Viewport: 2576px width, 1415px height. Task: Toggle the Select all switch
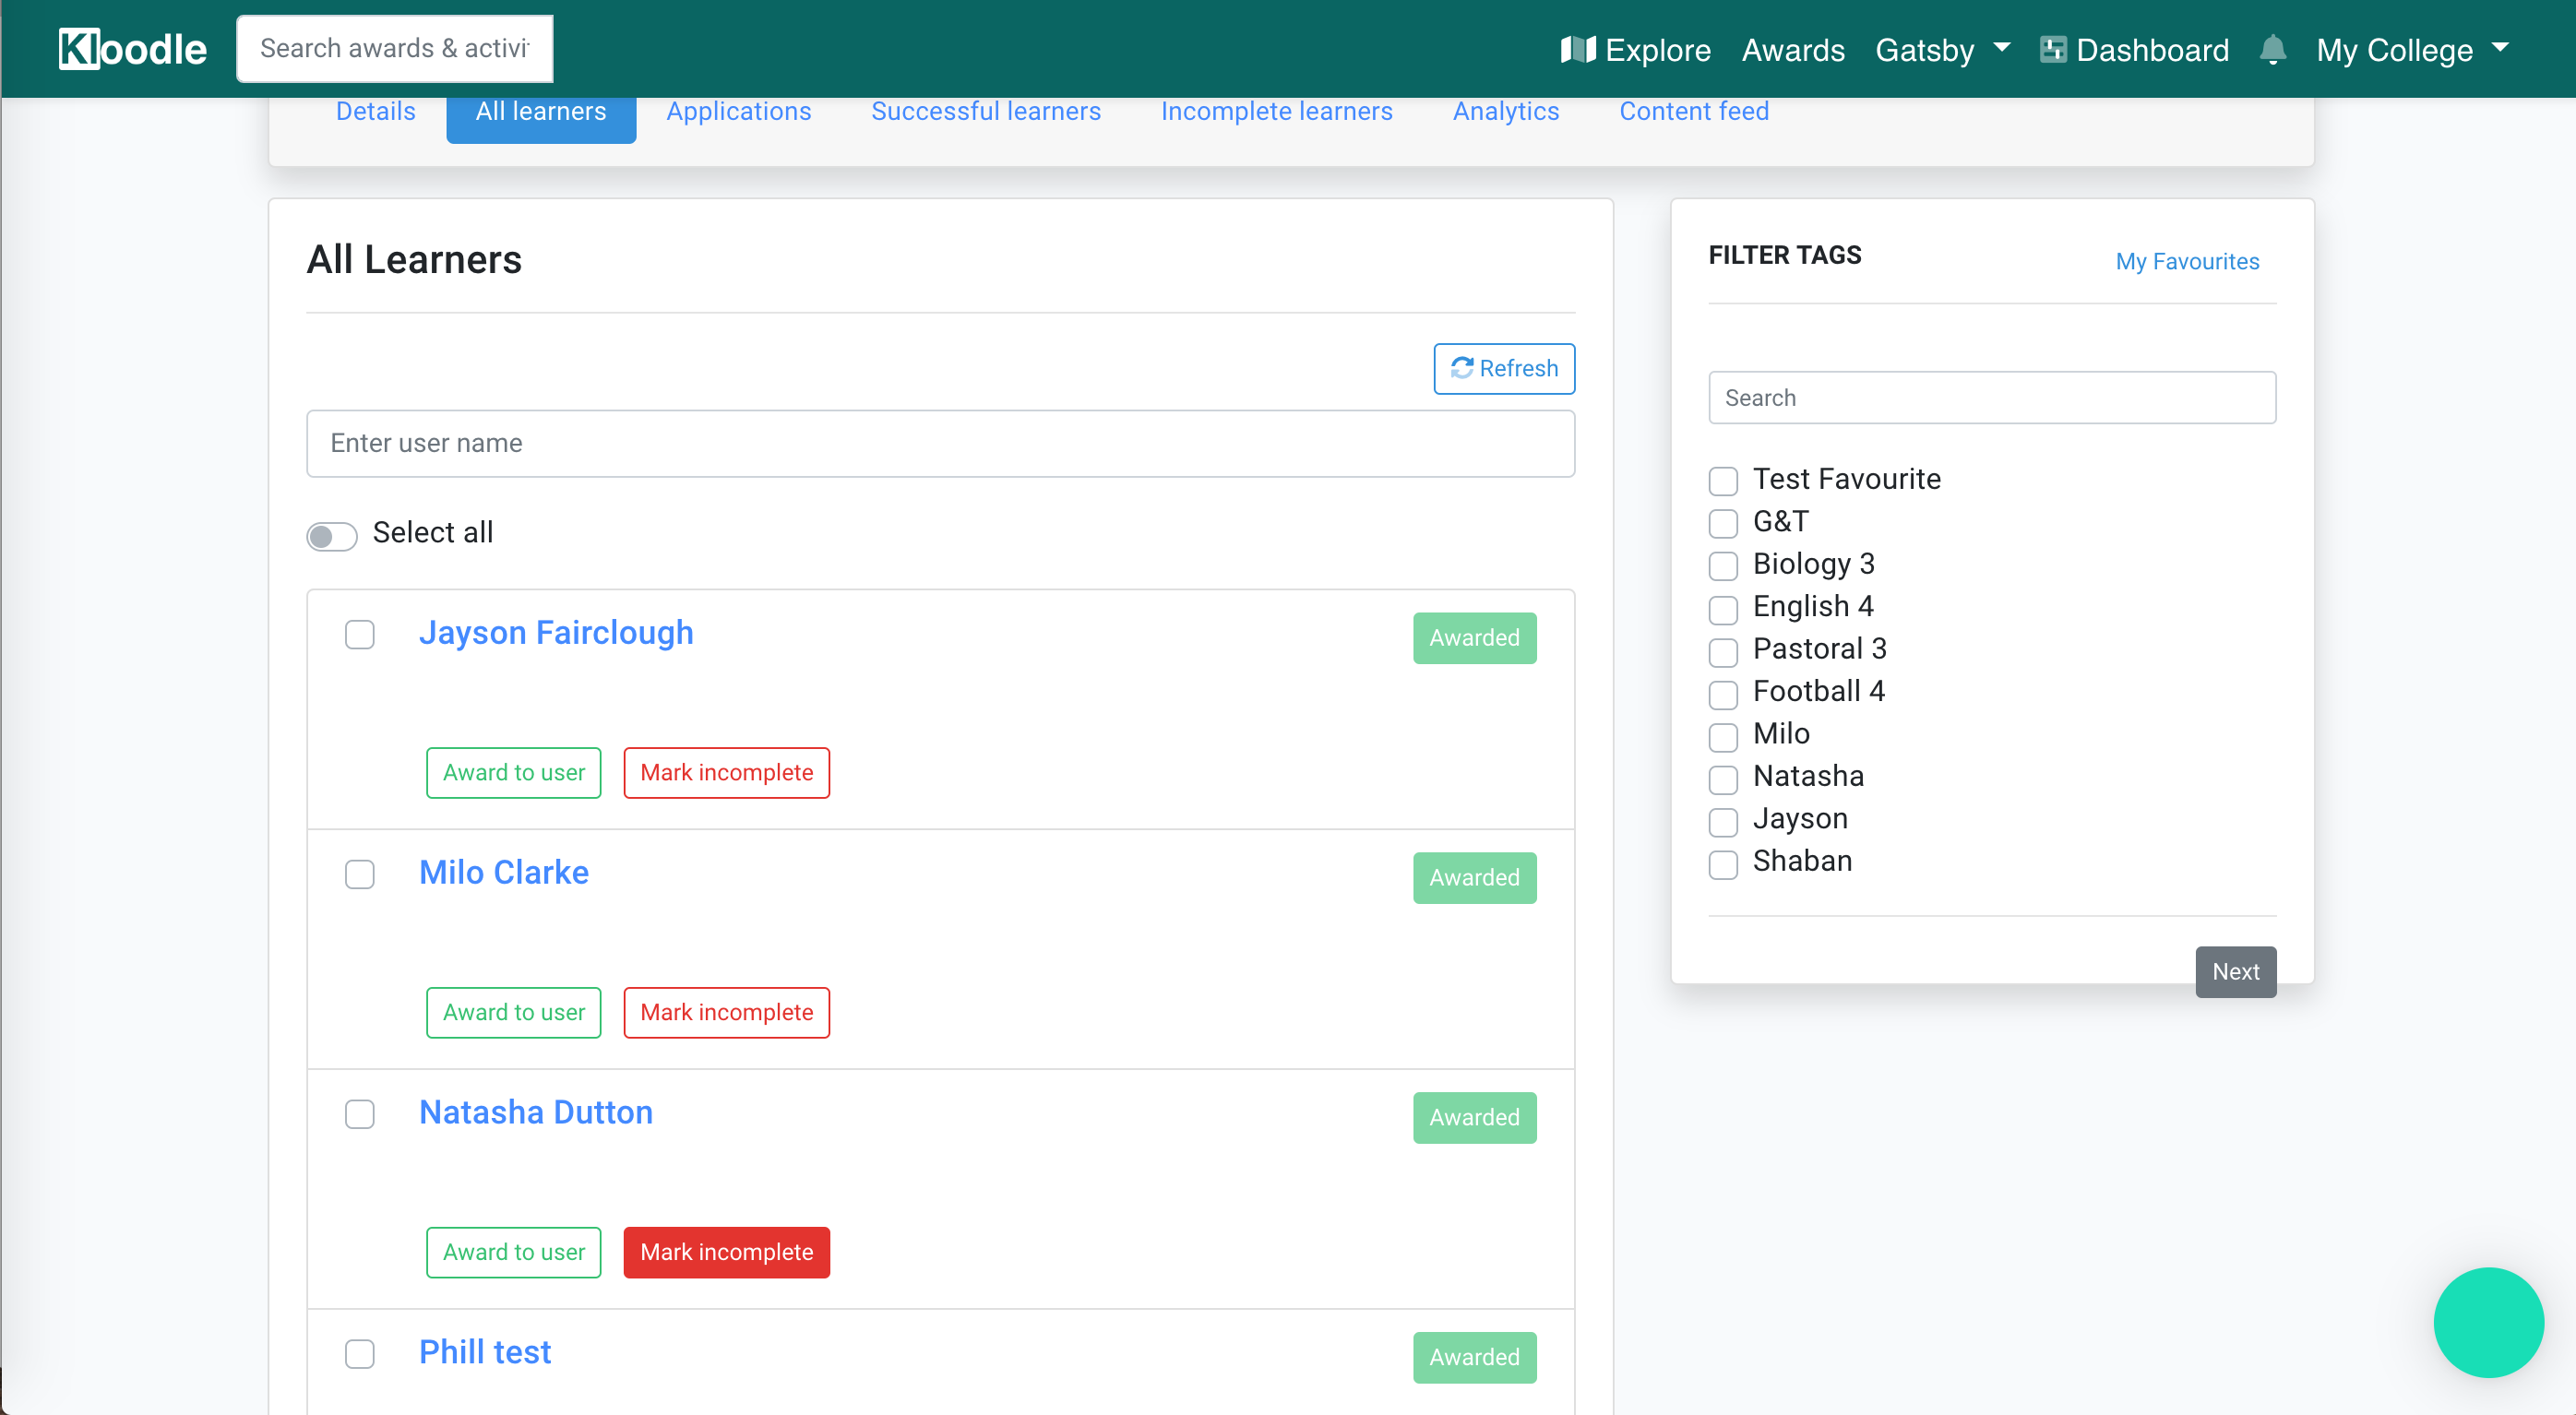332,536
